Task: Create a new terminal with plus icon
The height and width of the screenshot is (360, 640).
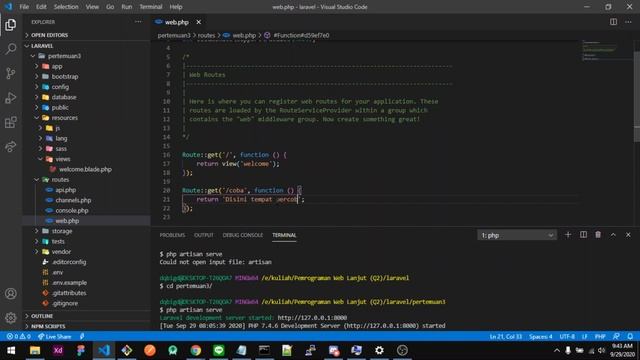Action: [568, 235]
